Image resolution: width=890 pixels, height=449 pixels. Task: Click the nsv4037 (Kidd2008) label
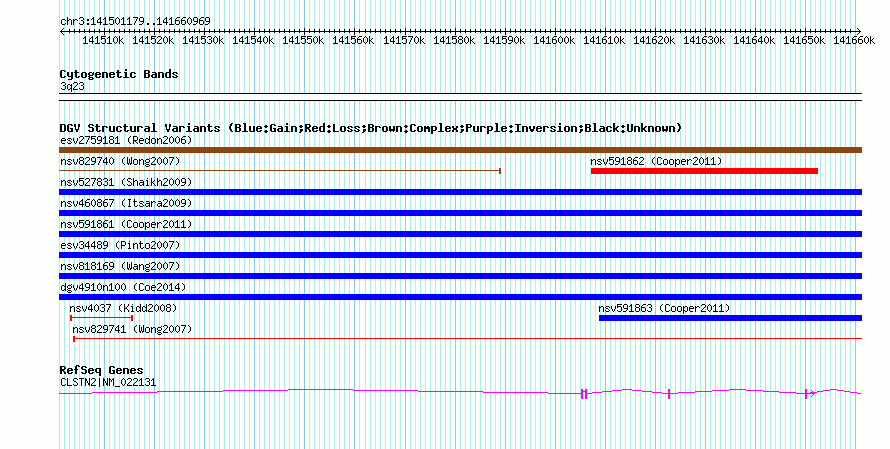coord(123,308)
